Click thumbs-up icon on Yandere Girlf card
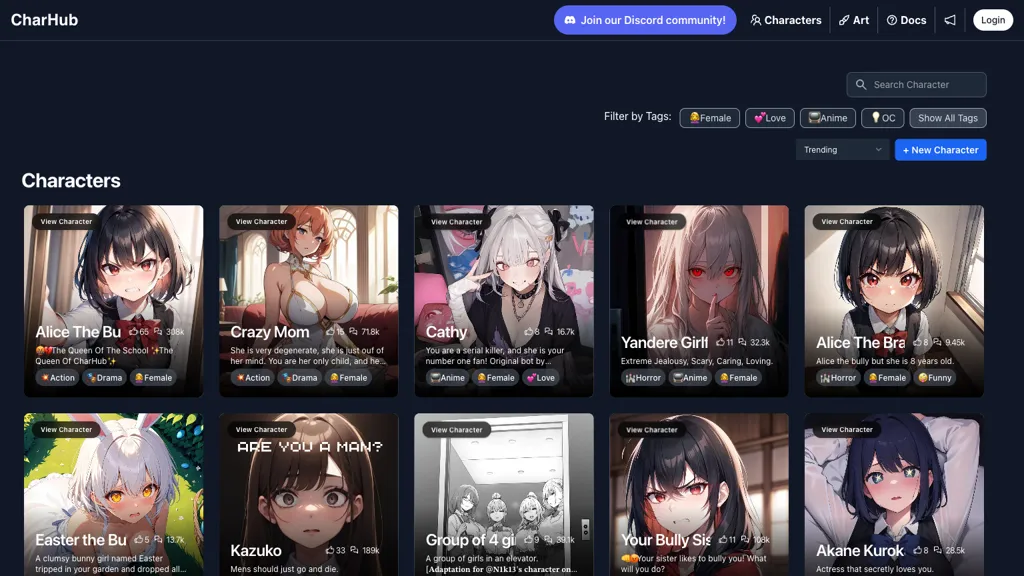 [720, 342]
